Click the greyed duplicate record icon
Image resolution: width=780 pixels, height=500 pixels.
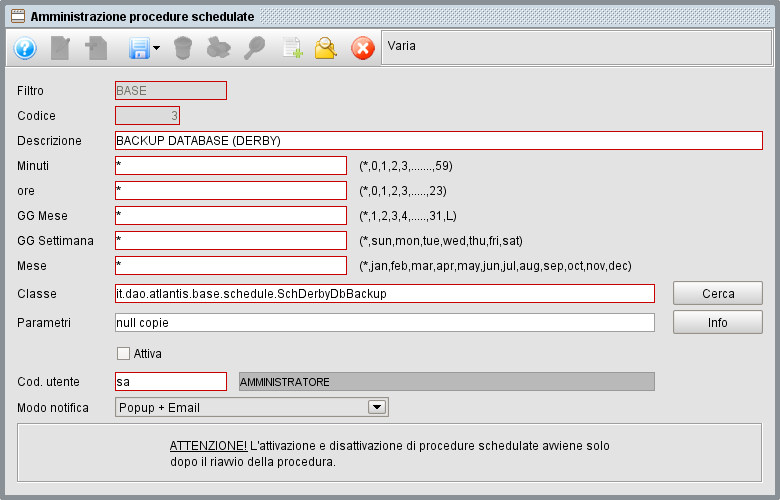click(x=96, y=47)
